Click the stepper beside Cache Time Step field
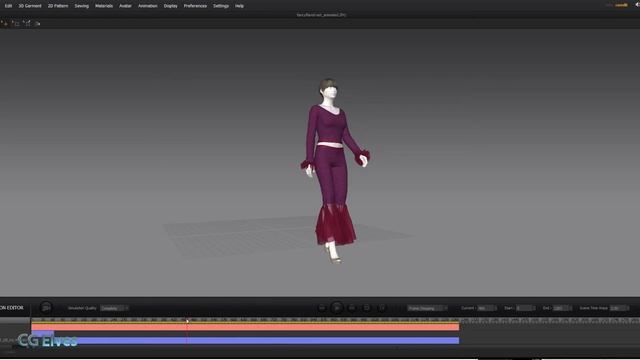The width and height of the screenshot is (640, 360). (x=628, y=308)
